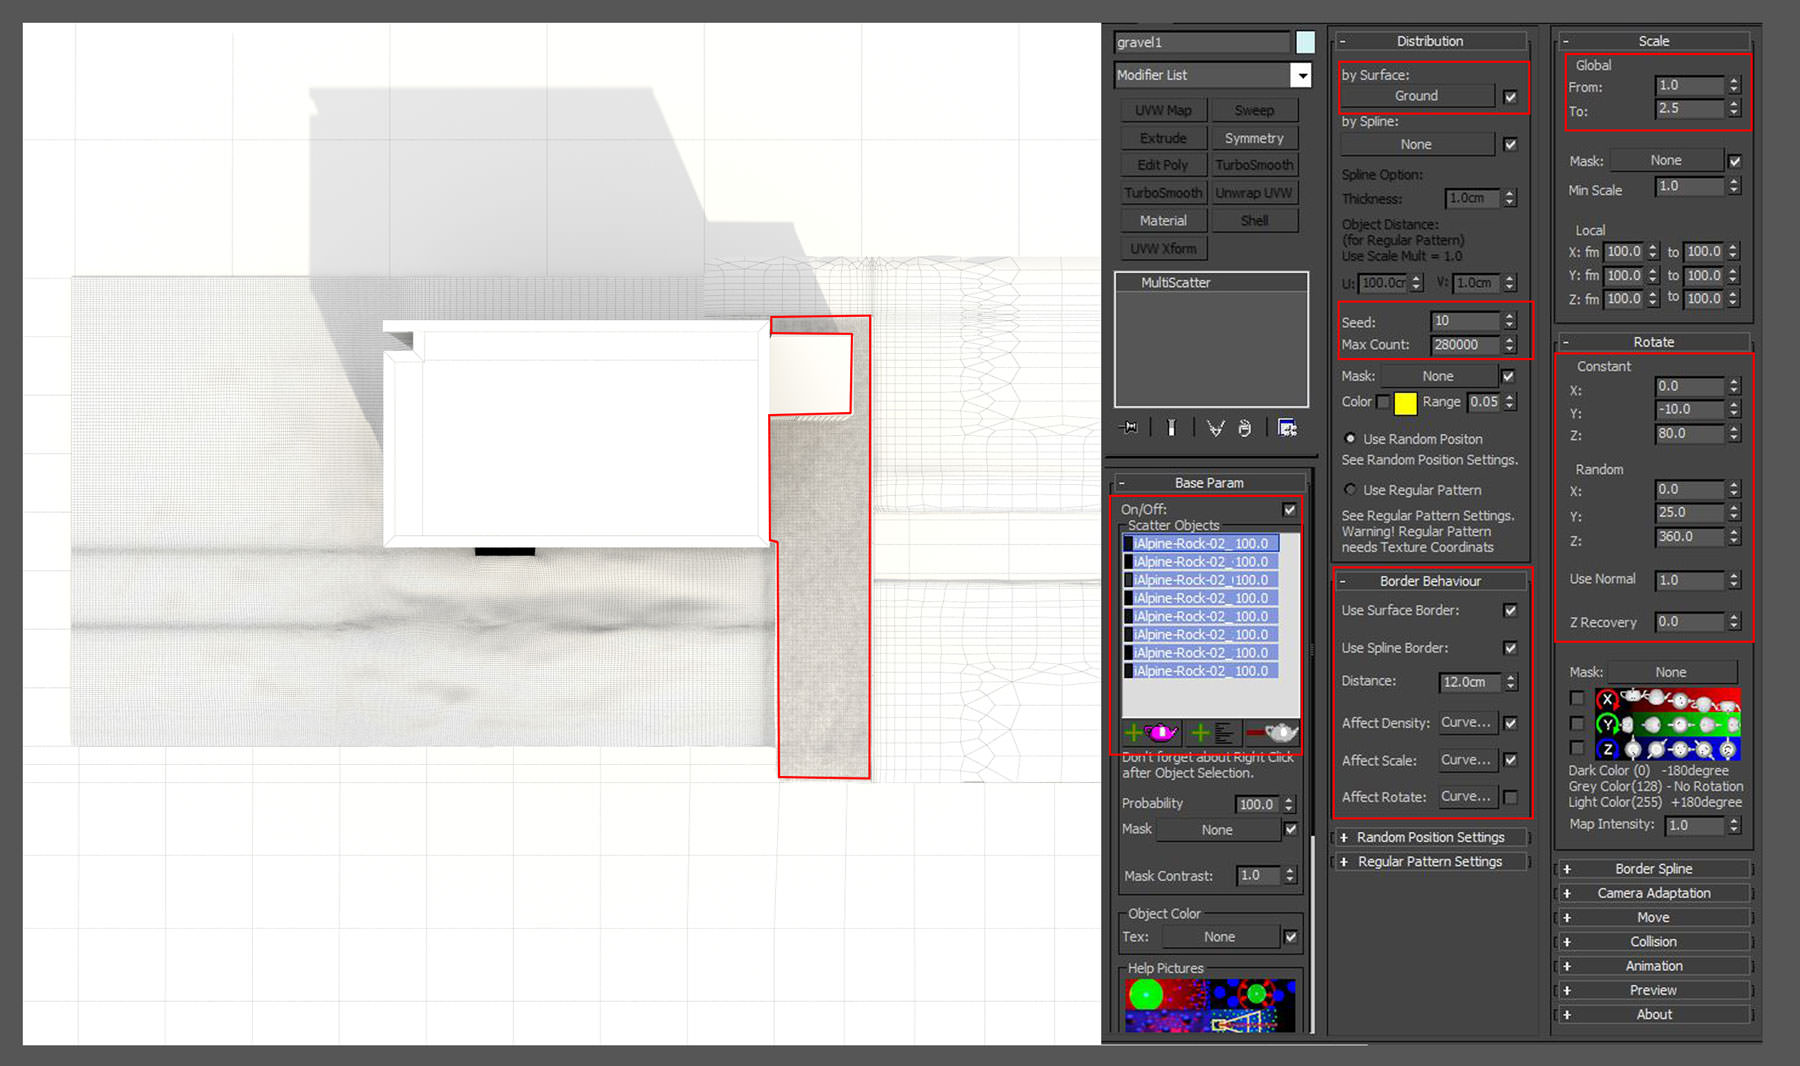Screen dimensions: 1800x1066
Task: Add scatter object with pink teapot button
Action: (x=1151, y=733)
